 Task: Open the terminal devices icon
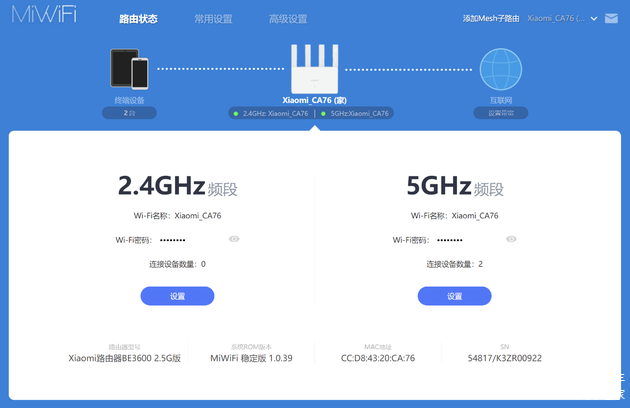click(x=129, y=68)
